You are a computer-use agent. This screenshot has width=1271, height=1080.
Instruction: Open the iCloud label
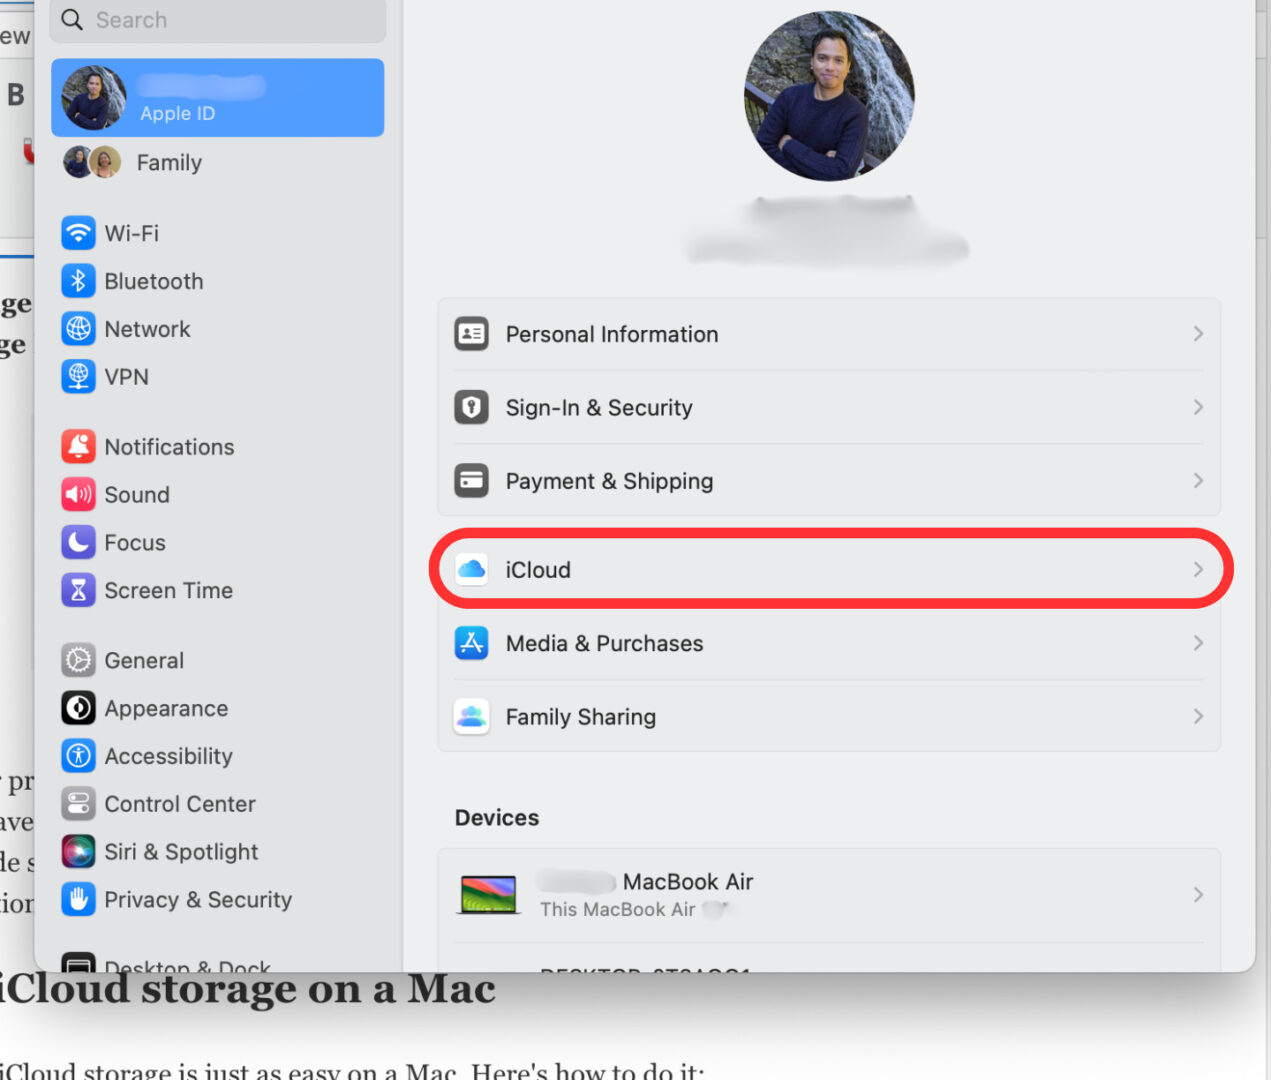click(538, 570)
